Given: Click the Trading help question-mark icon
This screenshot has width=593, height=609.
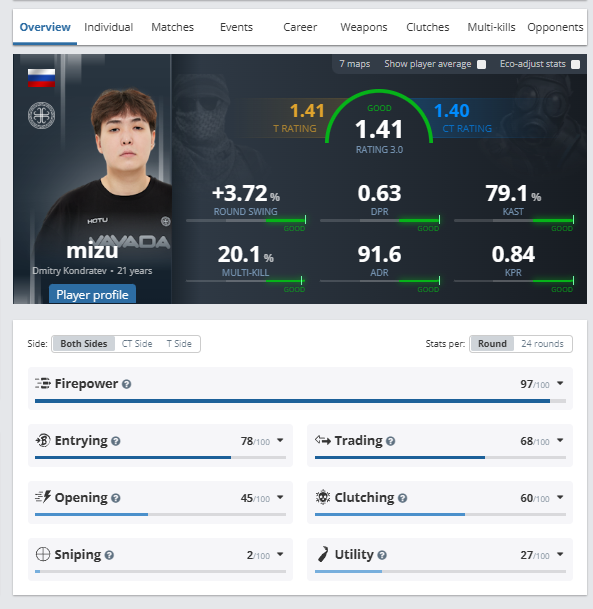Looking at the screenshot, I should click(391, 441).
